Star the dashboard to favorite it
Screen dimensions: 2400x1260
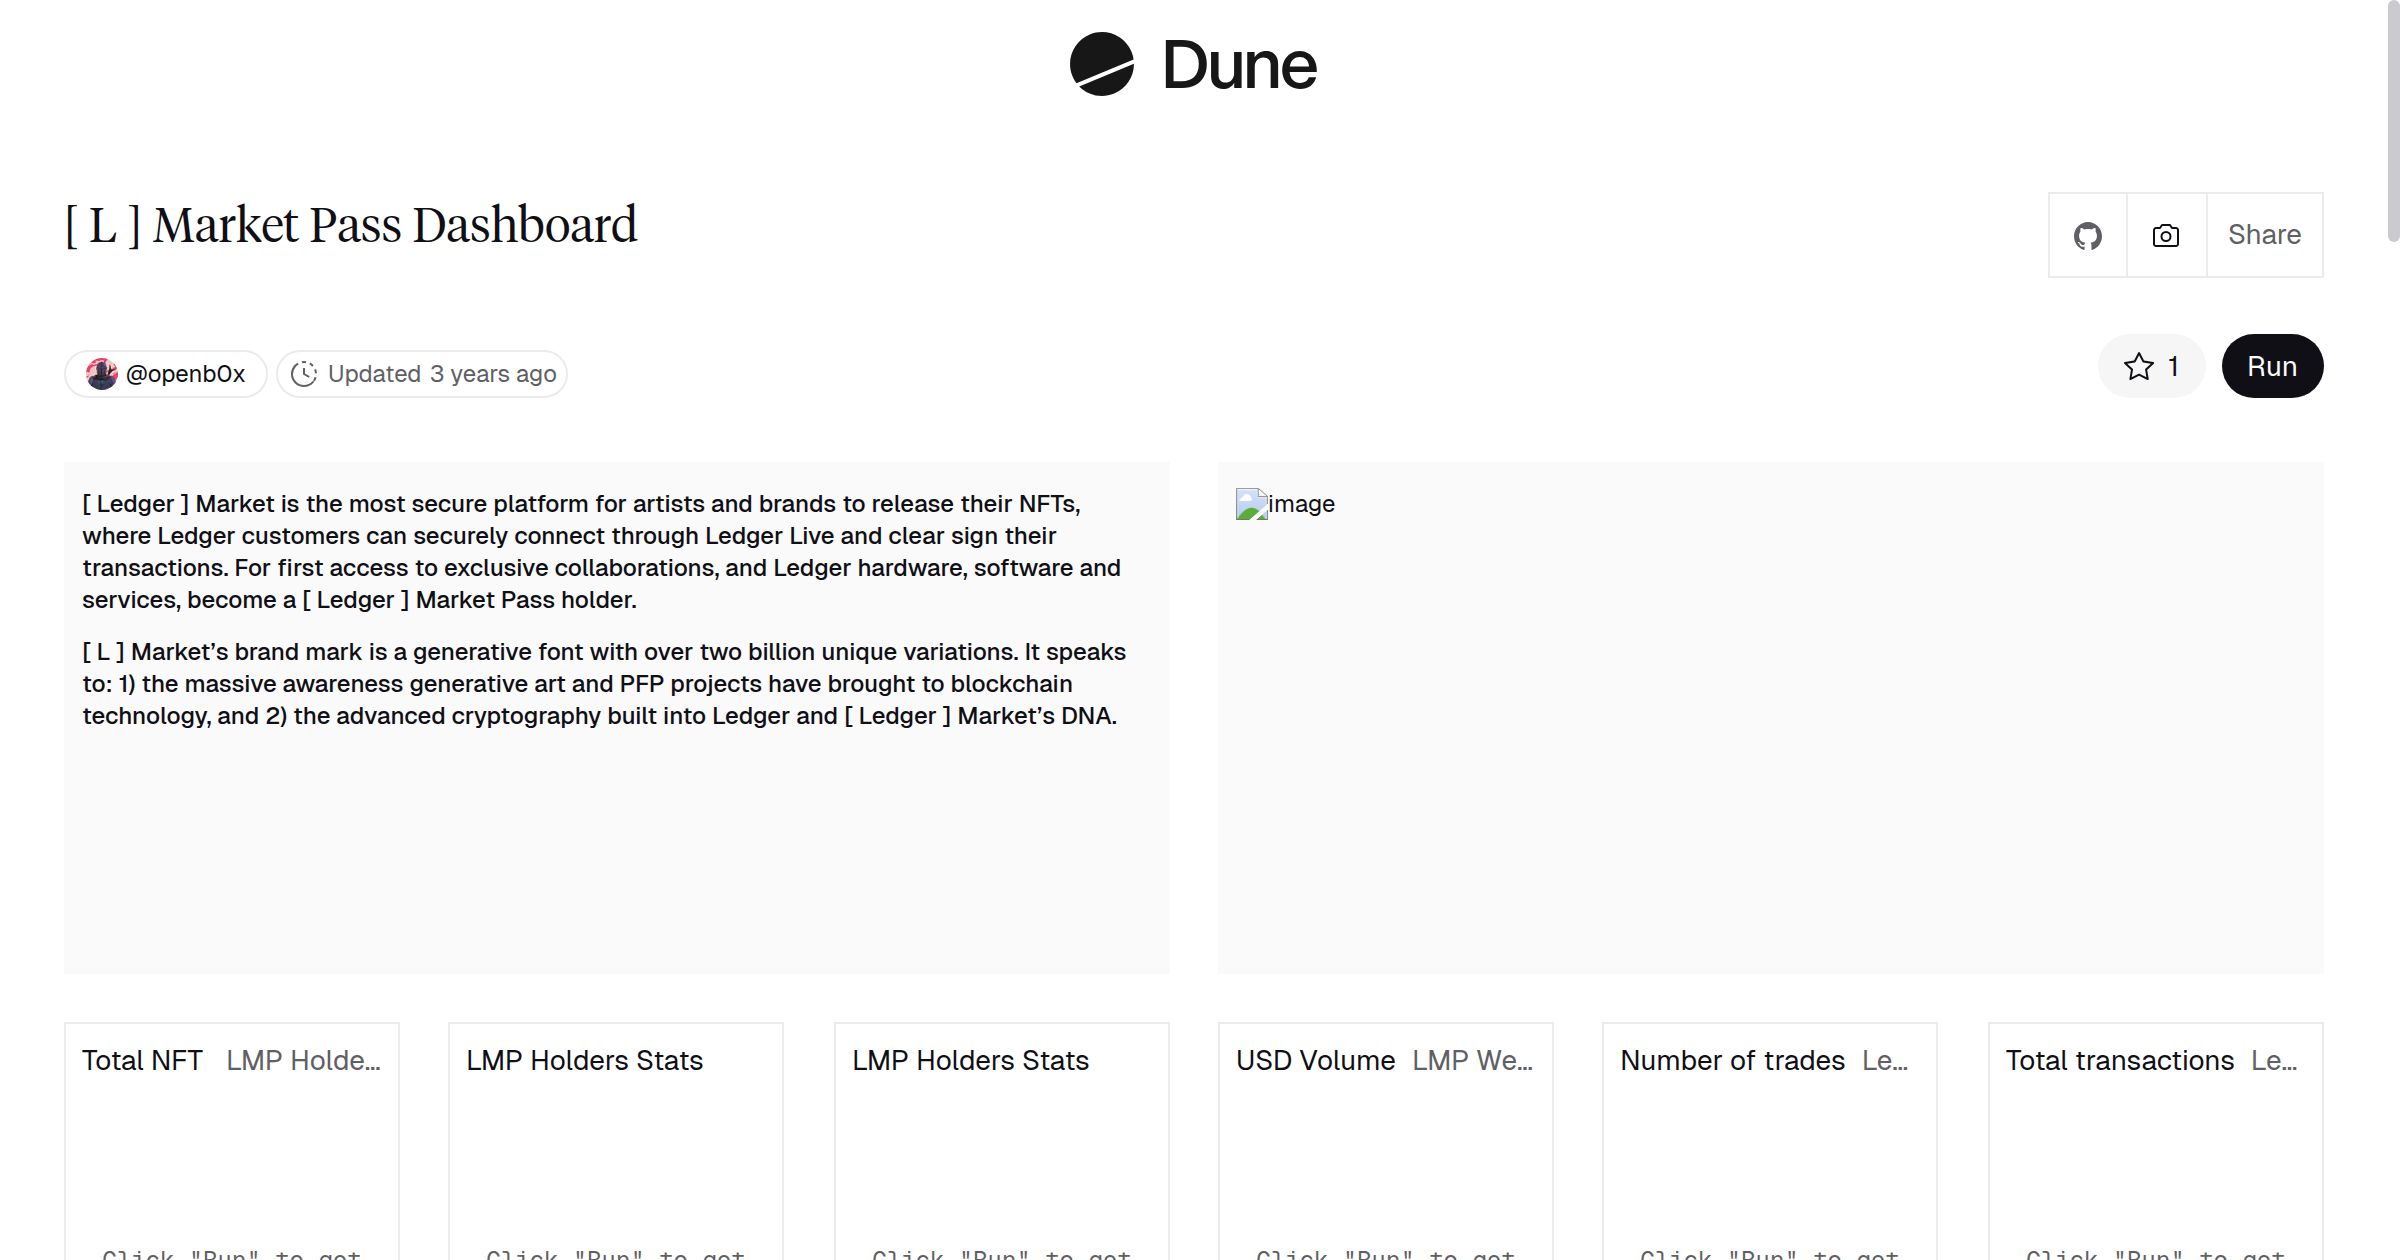[x=2150, y=366]
